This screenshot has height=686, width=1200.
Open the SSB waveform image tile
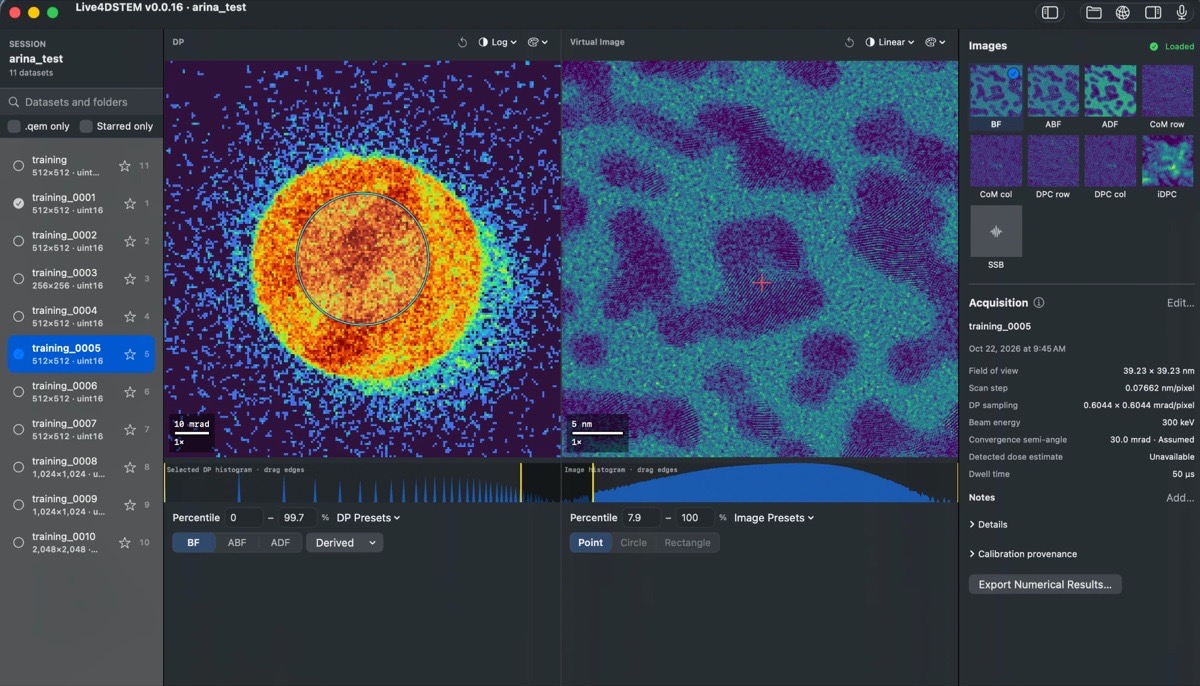pyautogui.click(x=996, y=231)
